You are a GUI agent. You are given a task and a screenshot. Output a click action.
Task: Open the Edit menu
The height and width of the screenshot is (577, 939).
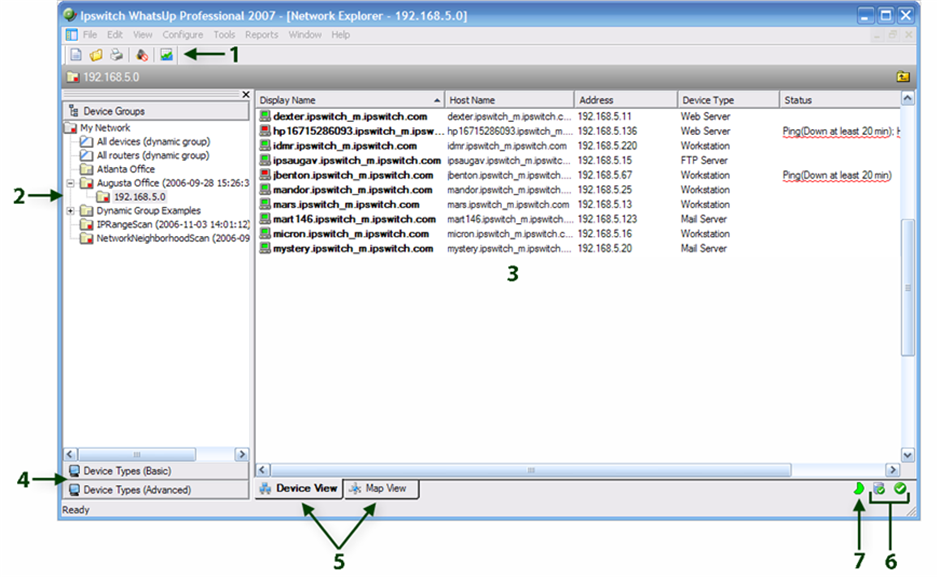(114, 35)
